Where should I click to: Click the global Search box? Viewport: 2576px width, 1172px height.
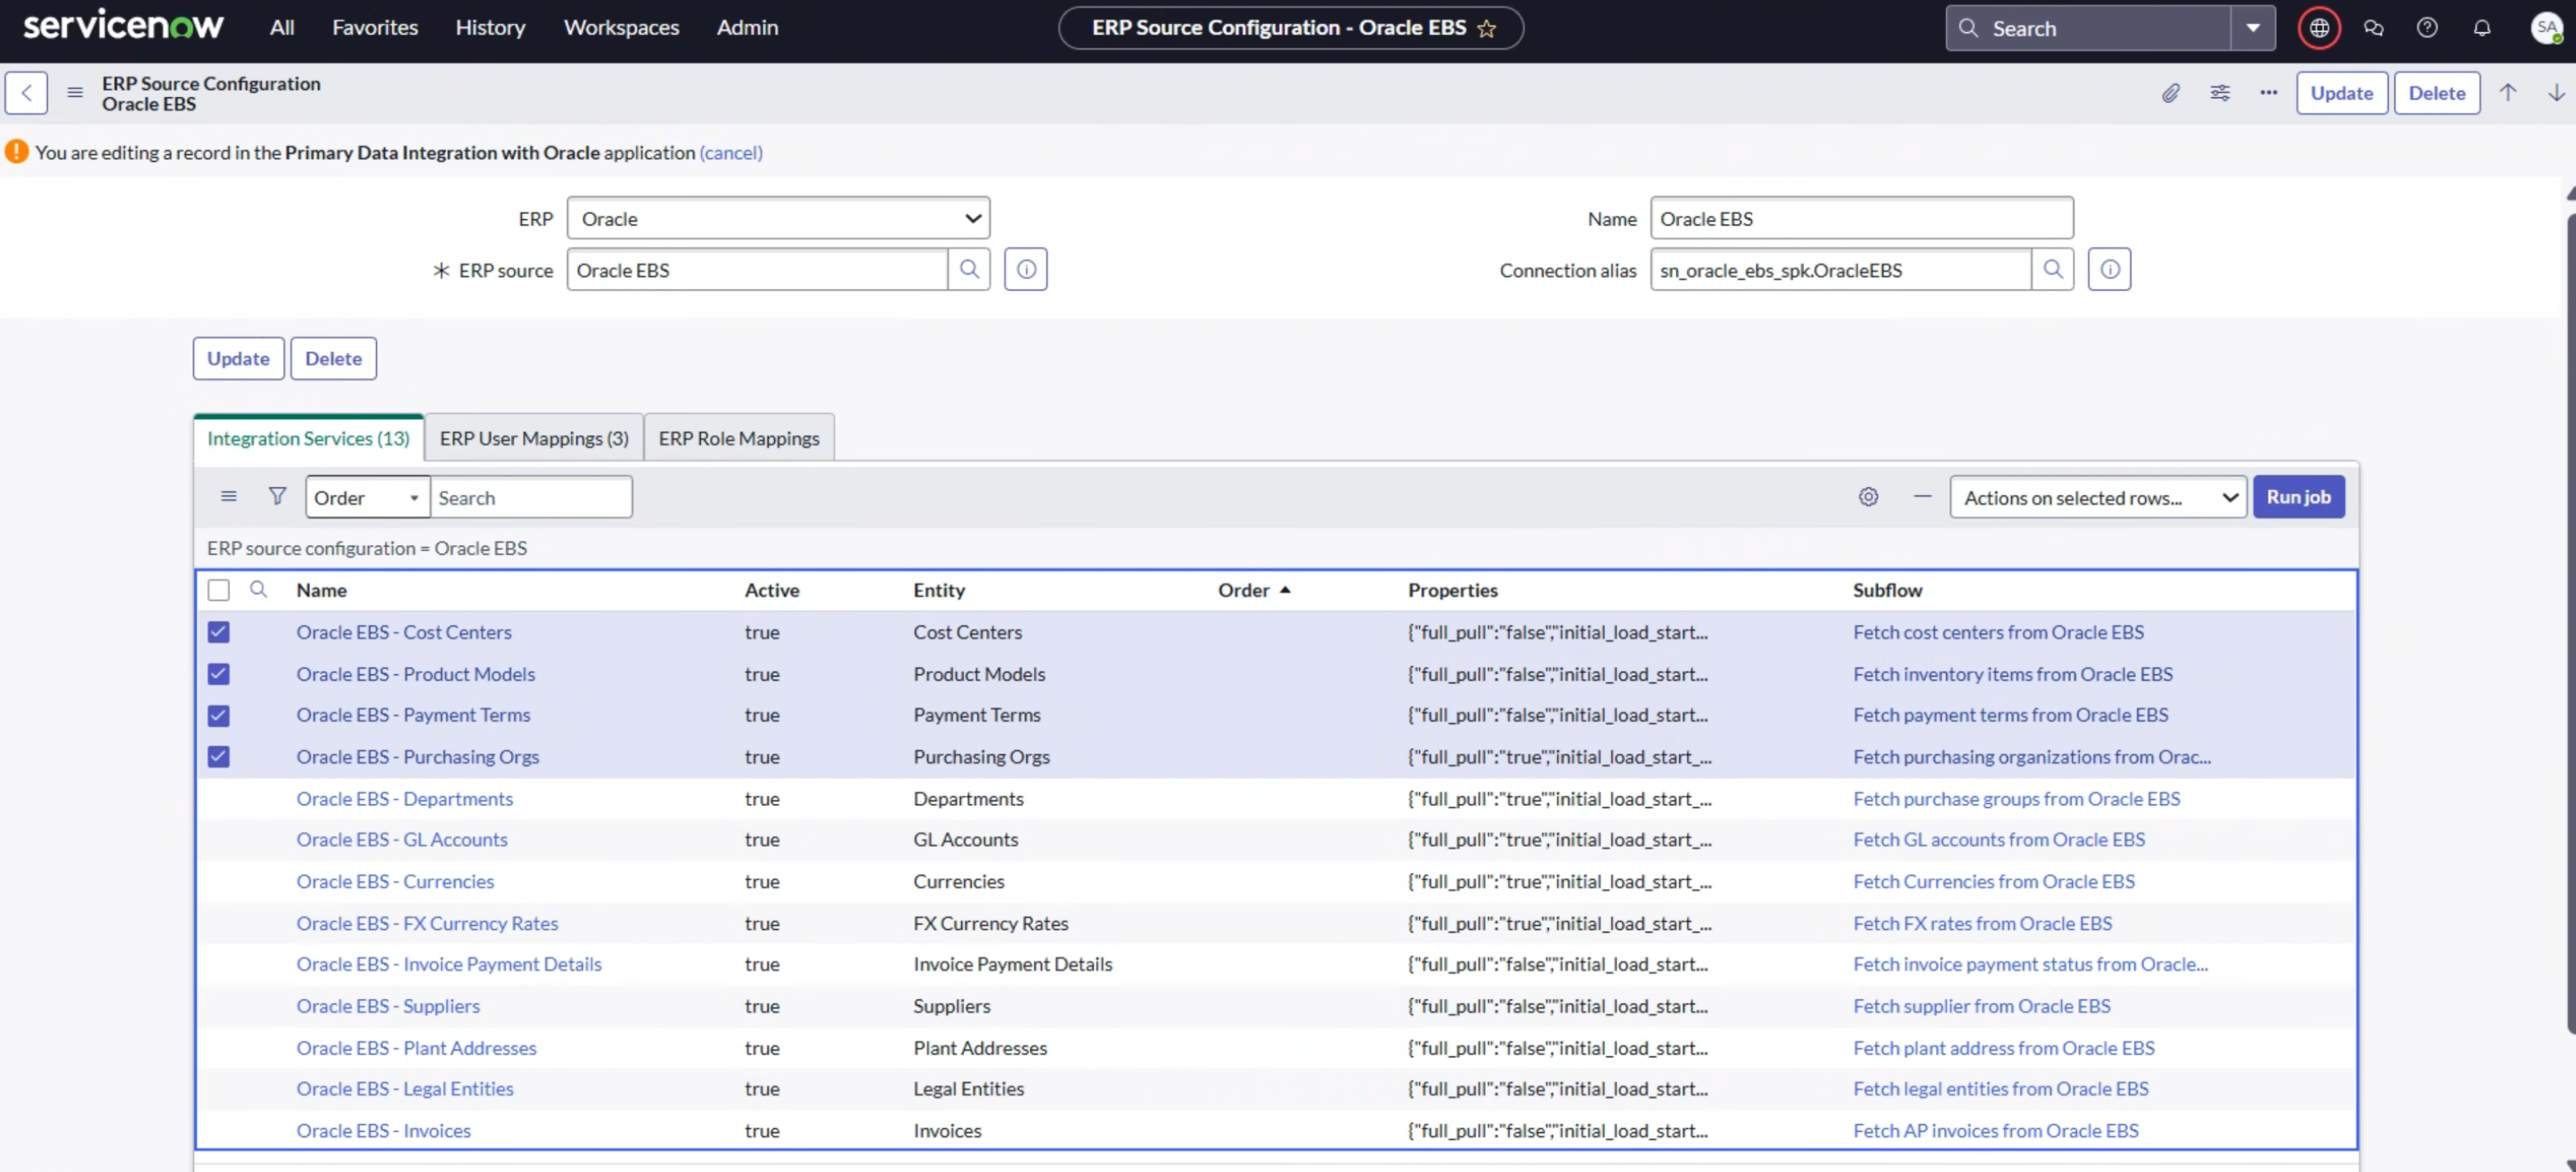(x=2088, y=28)
